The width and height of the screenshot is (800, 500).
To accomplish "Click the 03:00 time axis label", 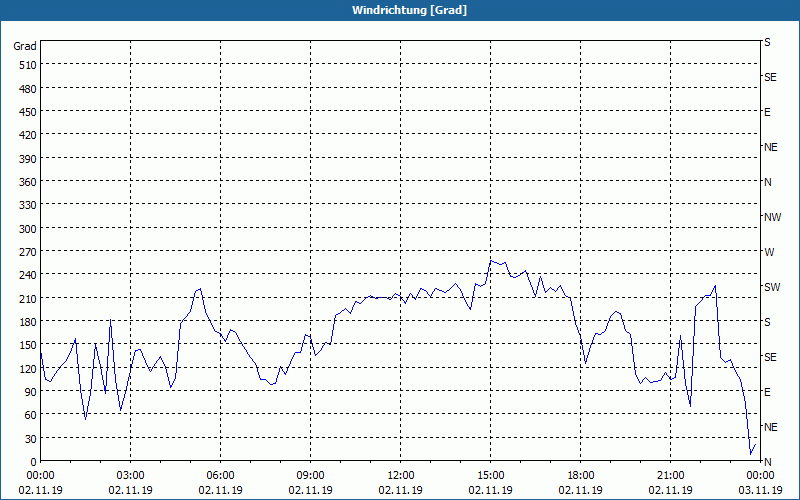I will click(x=130, y=476).
